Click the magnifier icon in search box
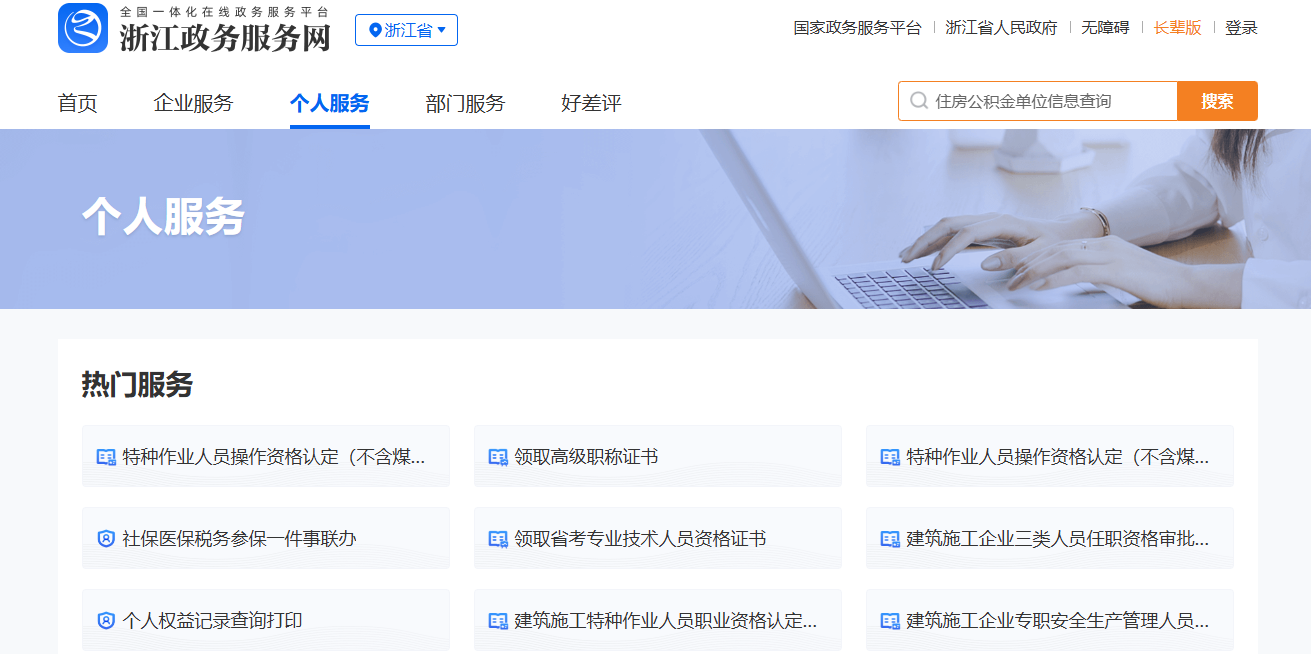This screenshot has height=654, width=1311. (x=919, y=101)
